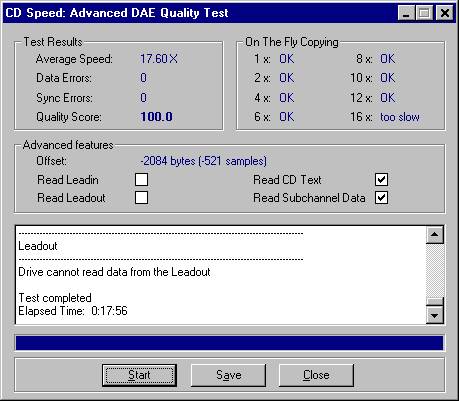Click the log scrollbar up arrow

435,234
